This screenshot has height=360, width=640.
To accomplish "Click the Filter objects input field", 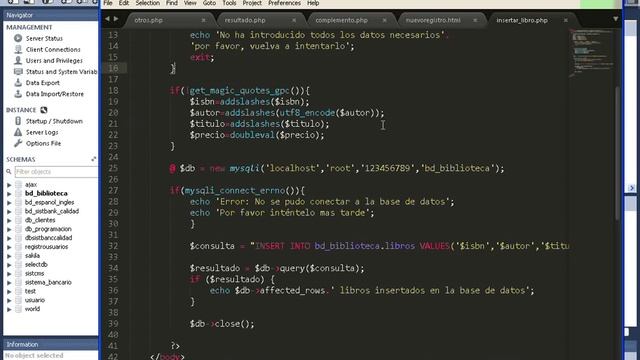I will [x=56, y=172].
